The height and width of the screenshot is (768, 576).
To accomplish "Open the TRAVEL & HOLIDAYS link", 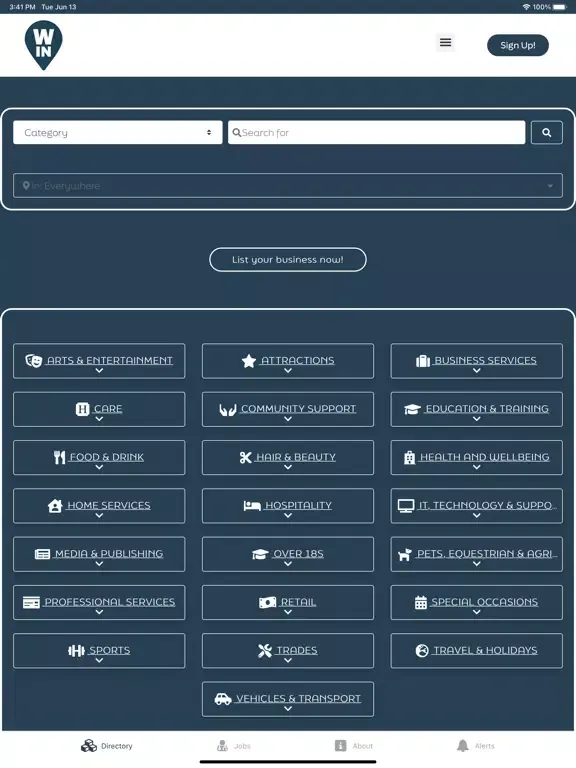I will point(485,650).
